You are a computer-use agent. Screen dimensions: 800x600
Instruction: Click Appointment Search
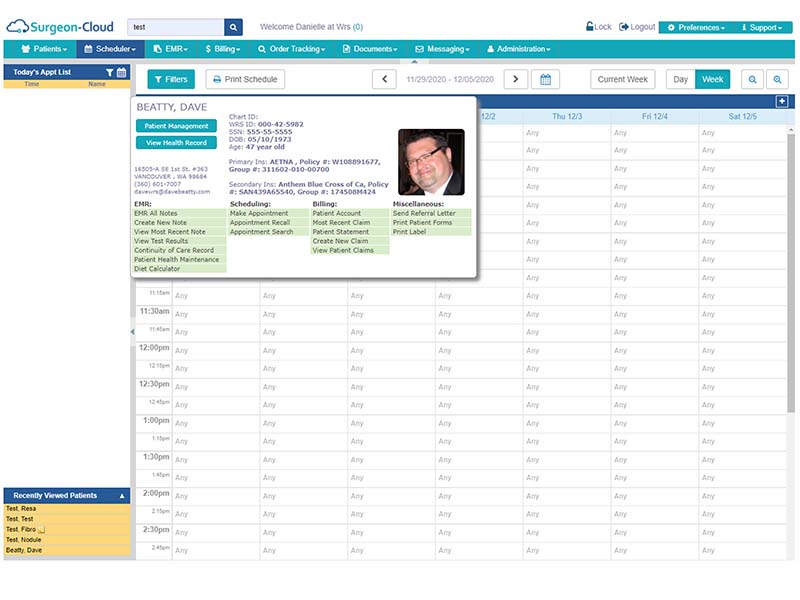point(268,232)
